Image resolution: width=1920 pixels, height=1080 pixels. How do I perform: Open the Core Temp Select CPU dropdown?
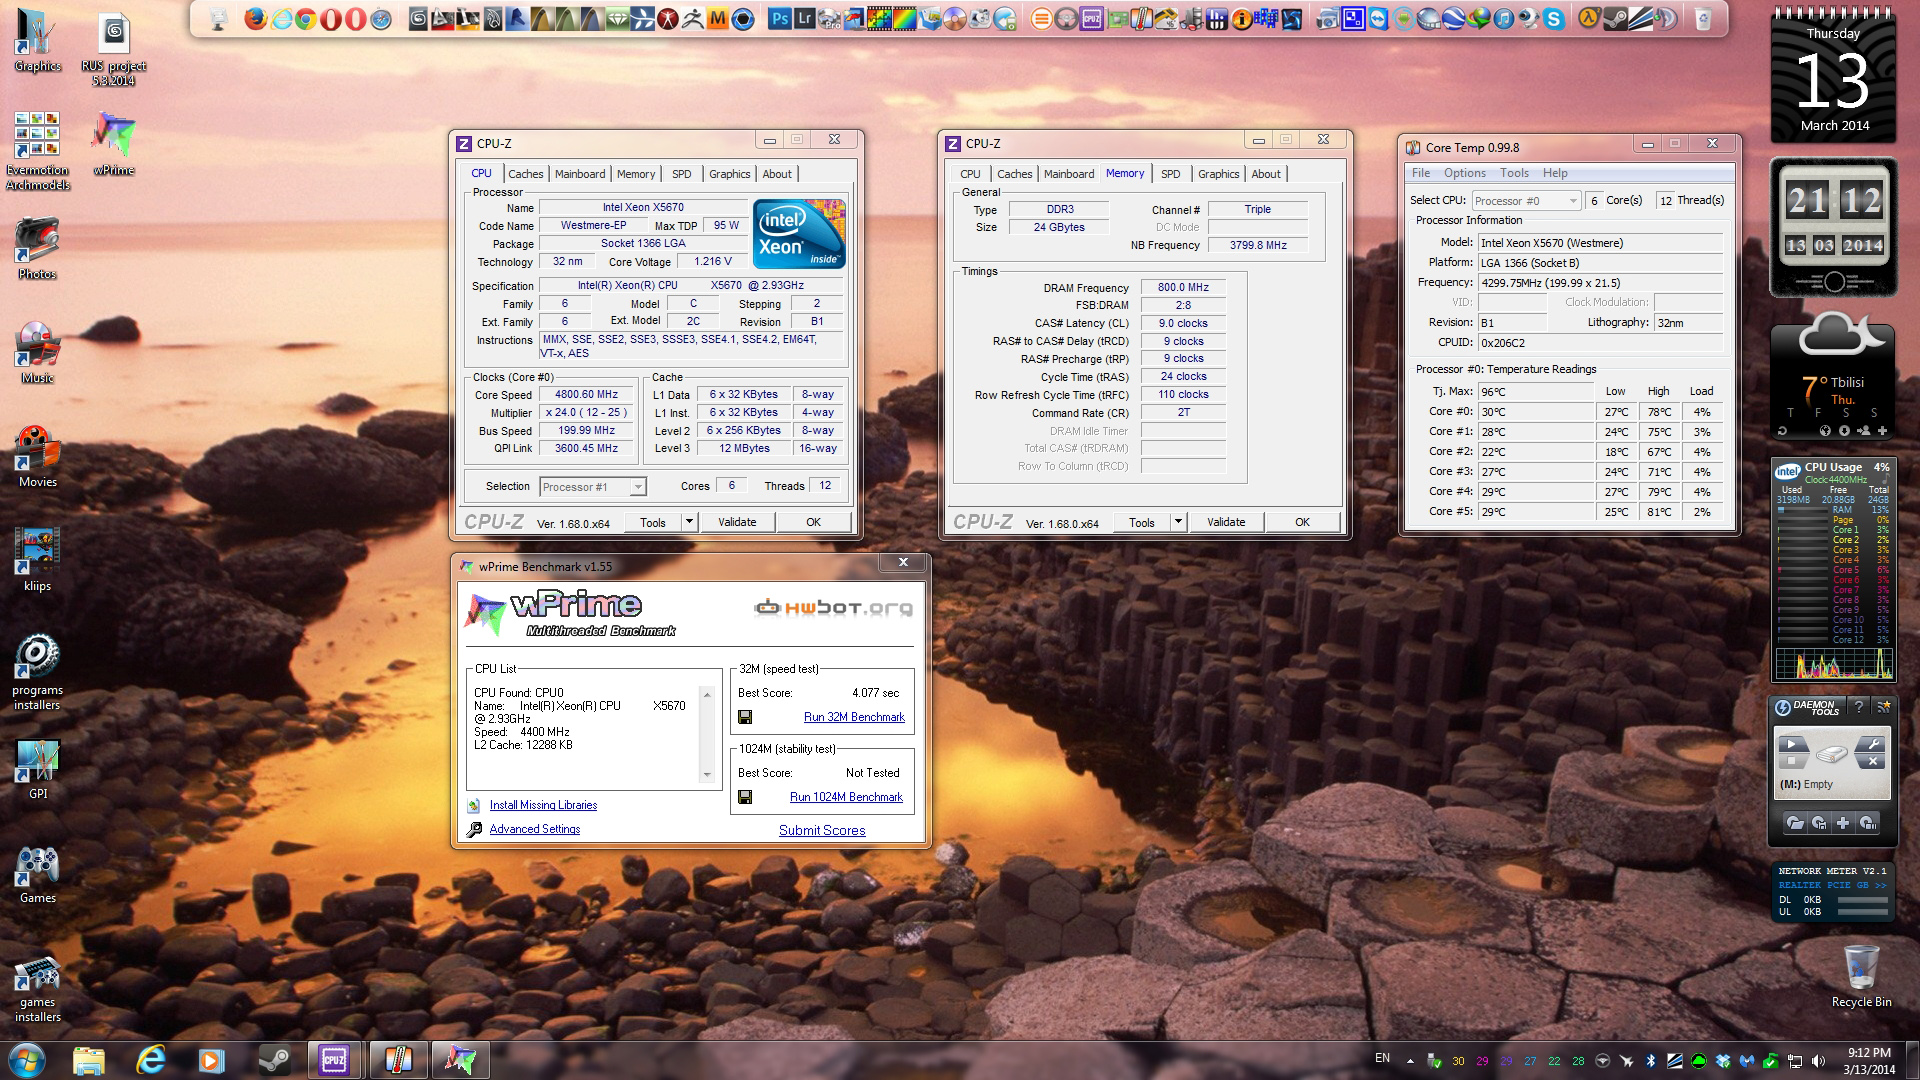1526,201
